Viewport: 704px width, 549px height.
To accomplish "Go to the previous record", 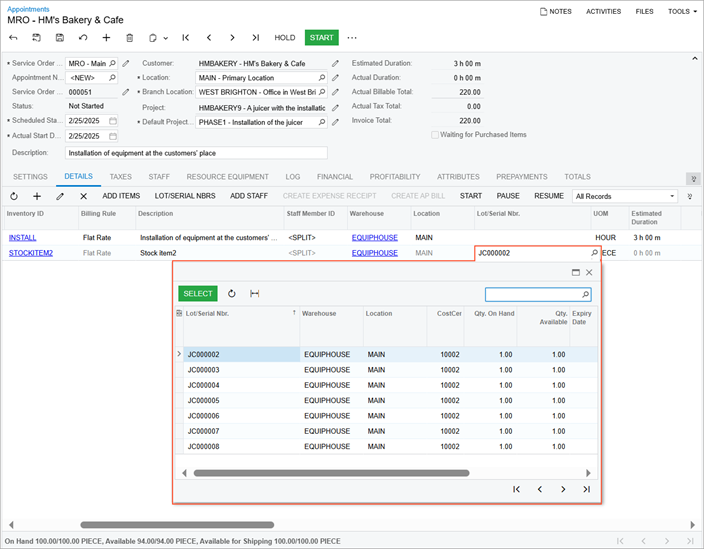I will [x=209, y=38].
